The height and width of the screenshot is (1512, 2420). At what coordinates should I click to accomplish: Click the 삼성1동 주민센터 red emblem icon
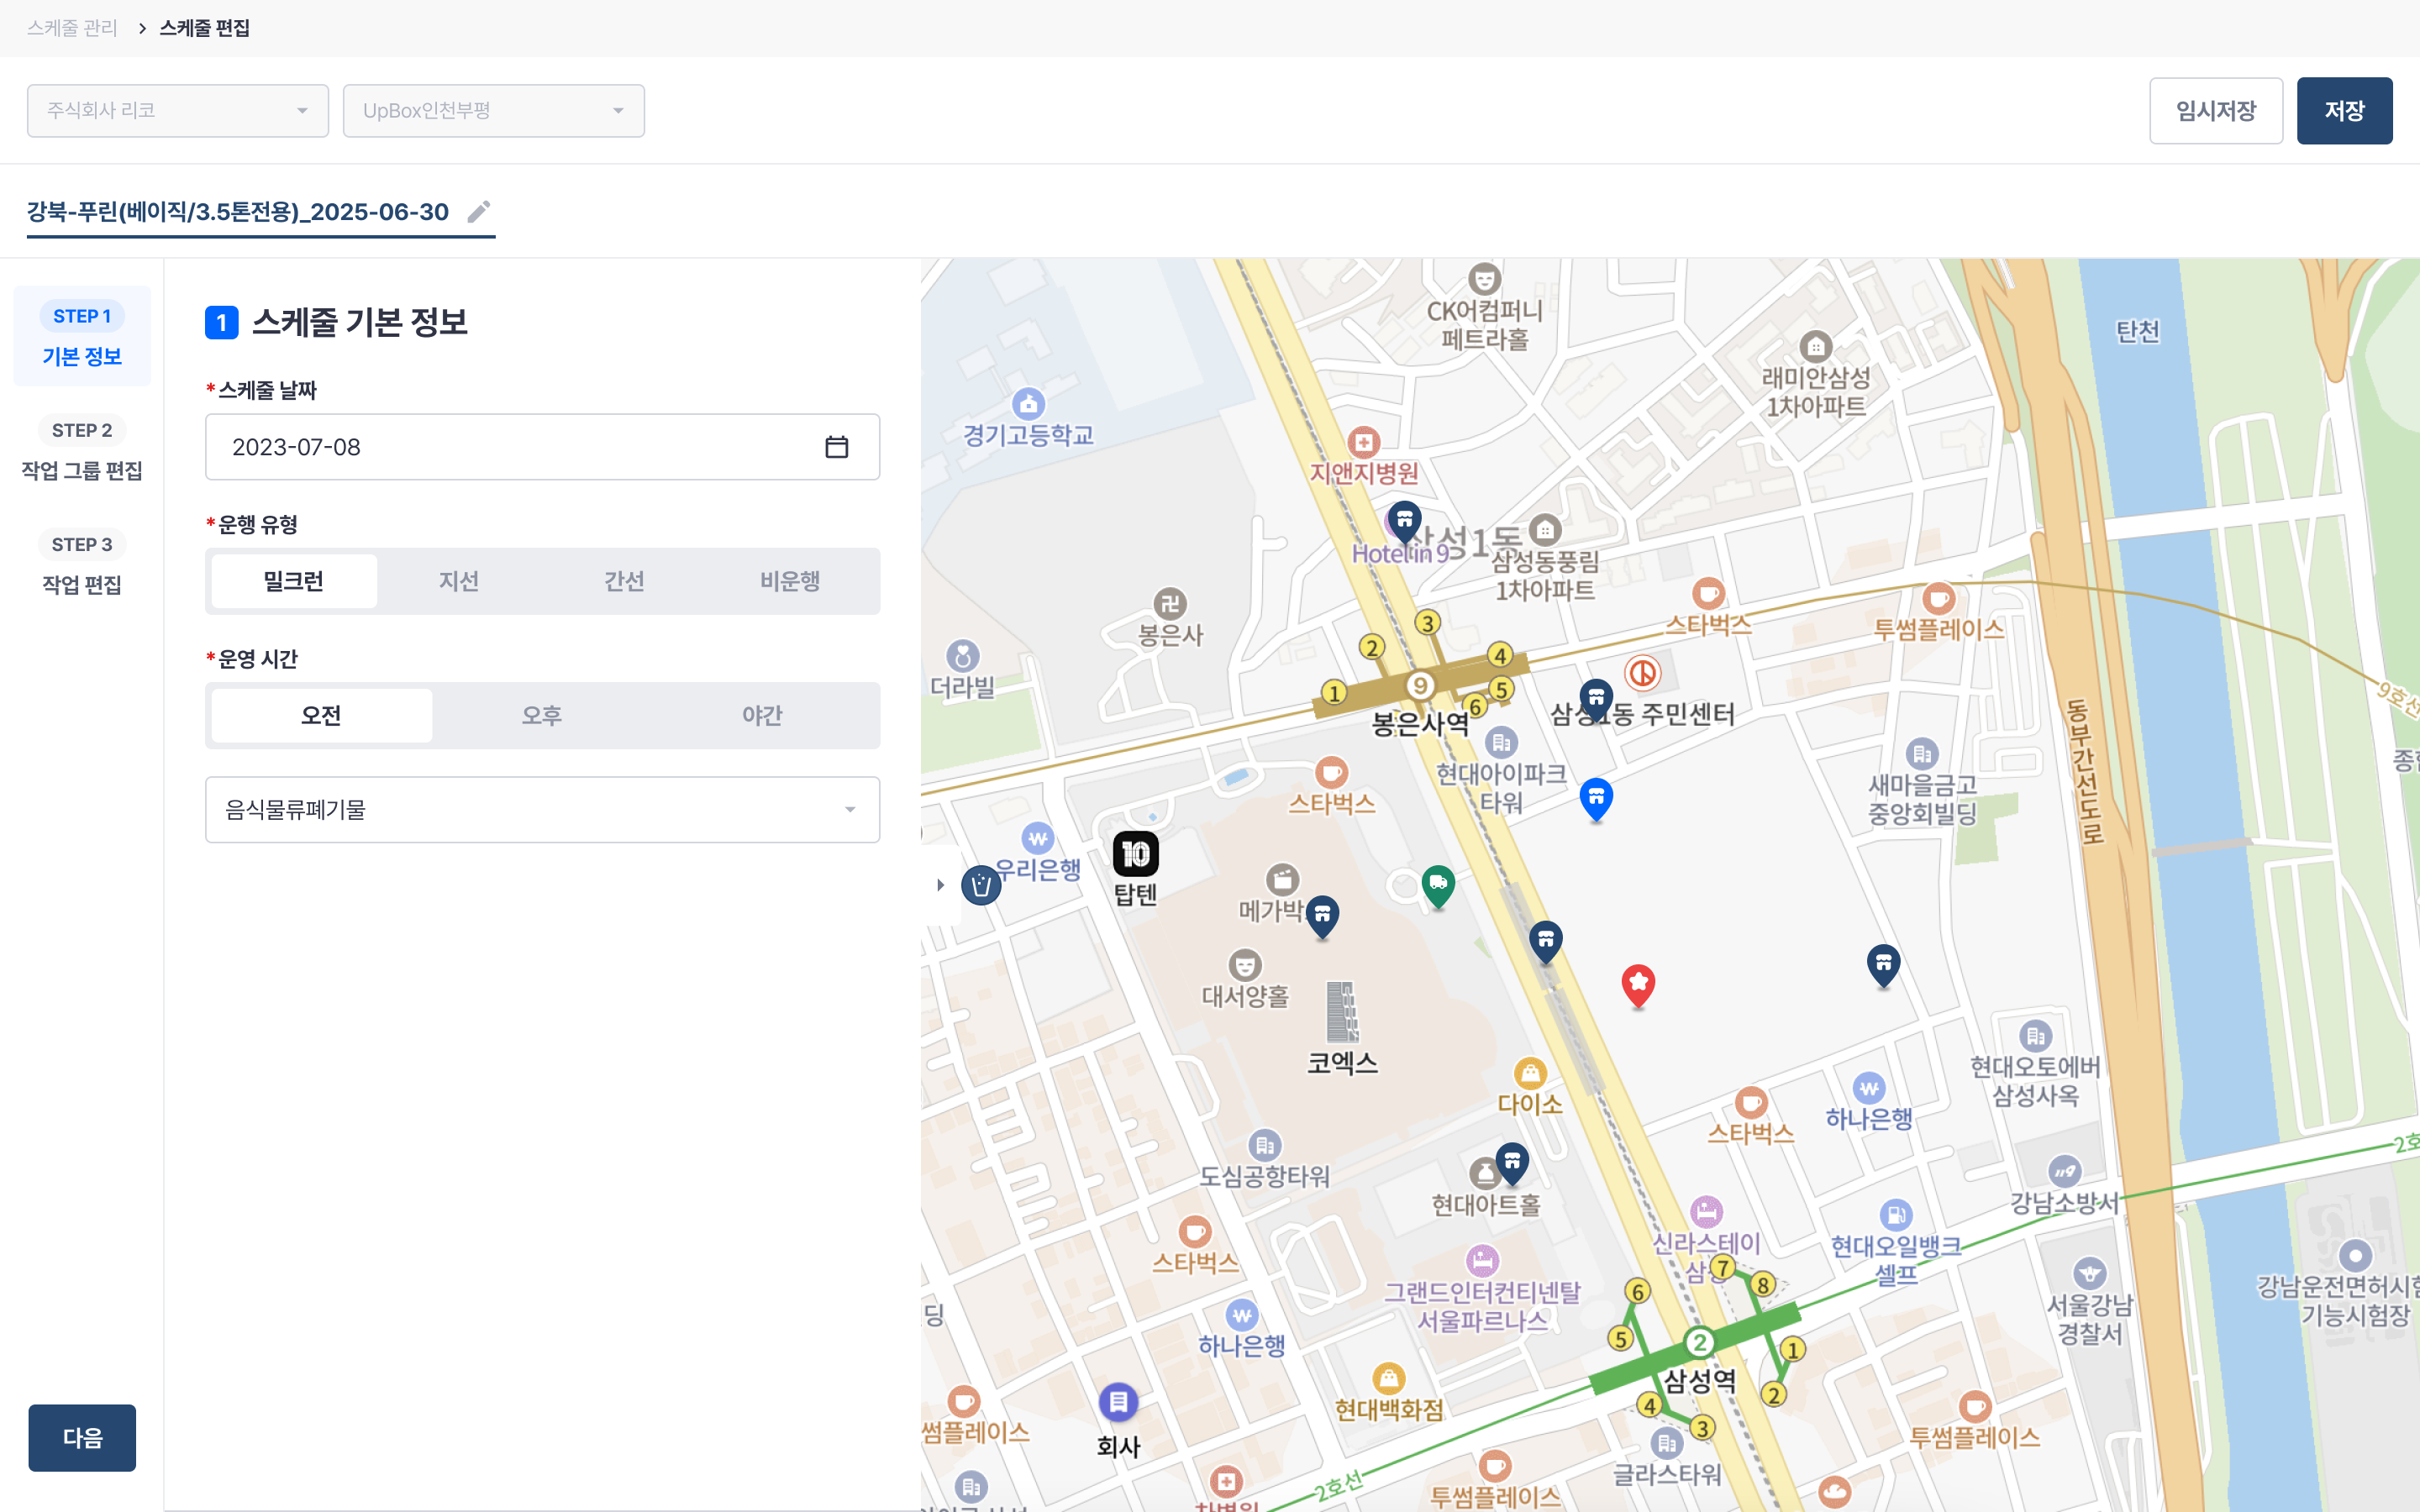(1642, 673)
